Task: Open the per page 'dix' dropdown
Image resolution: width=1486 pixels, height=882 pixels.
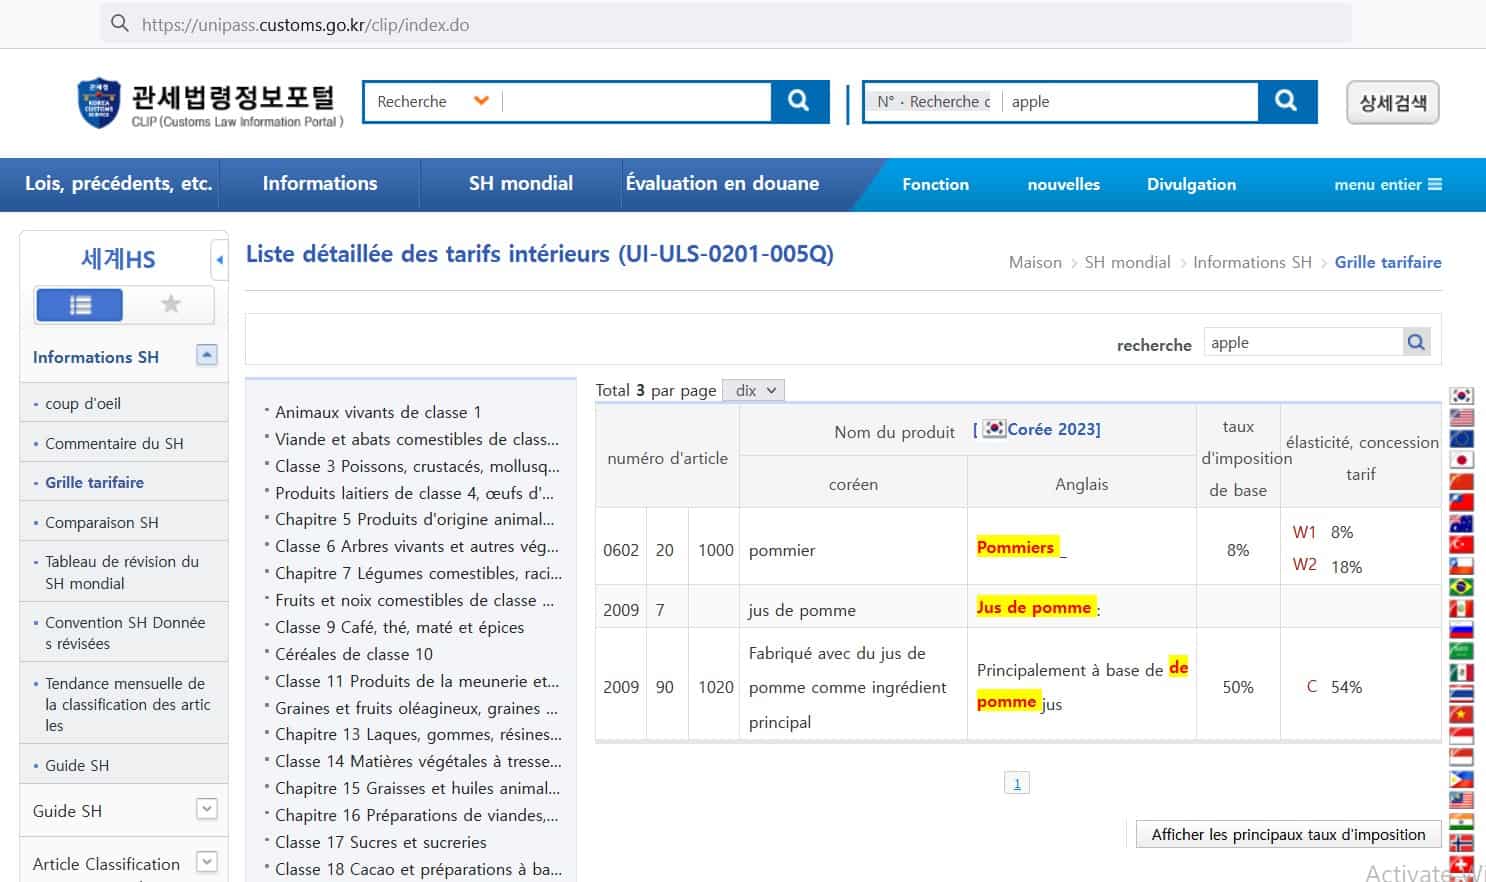Action: tap(755, 390)
